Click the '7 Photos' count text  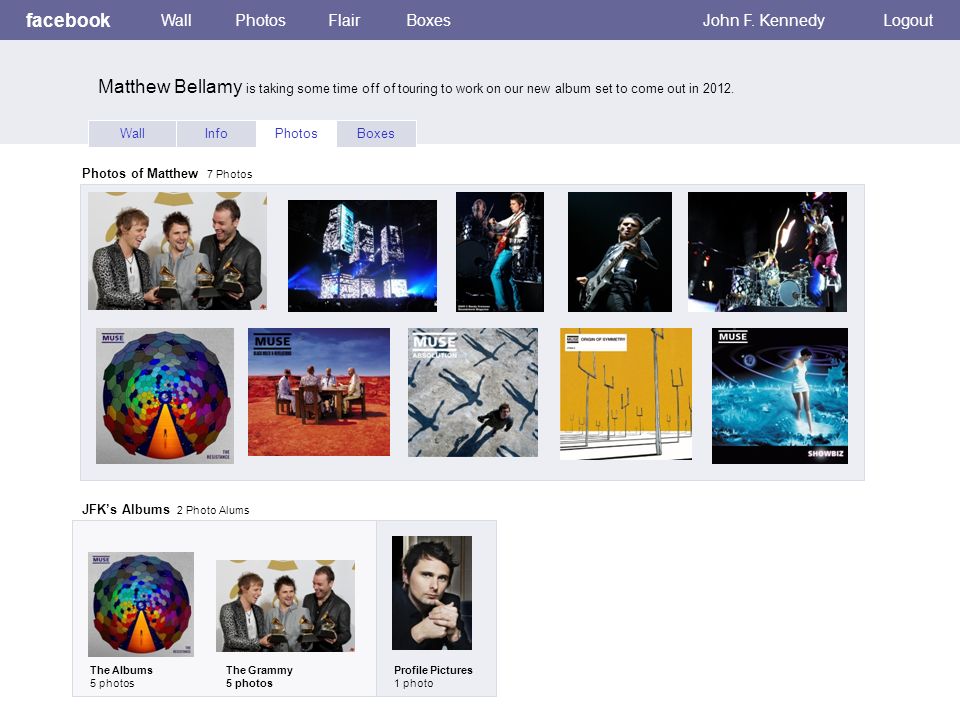point(230,174)
